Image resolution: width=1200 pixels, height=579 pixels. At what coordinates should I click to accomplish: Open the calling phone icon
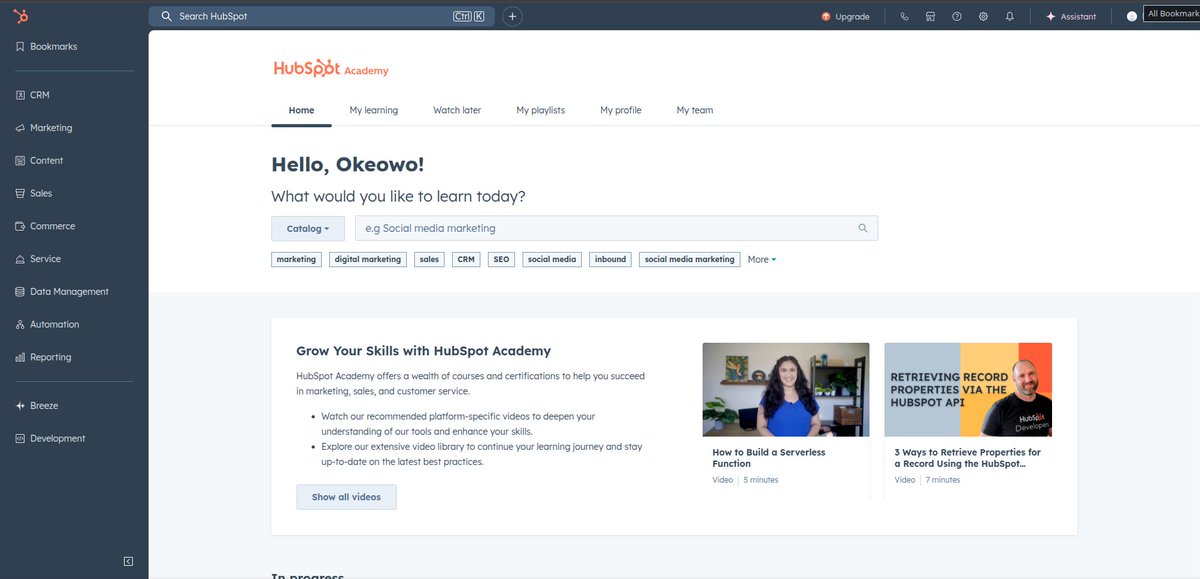[904, 16]
